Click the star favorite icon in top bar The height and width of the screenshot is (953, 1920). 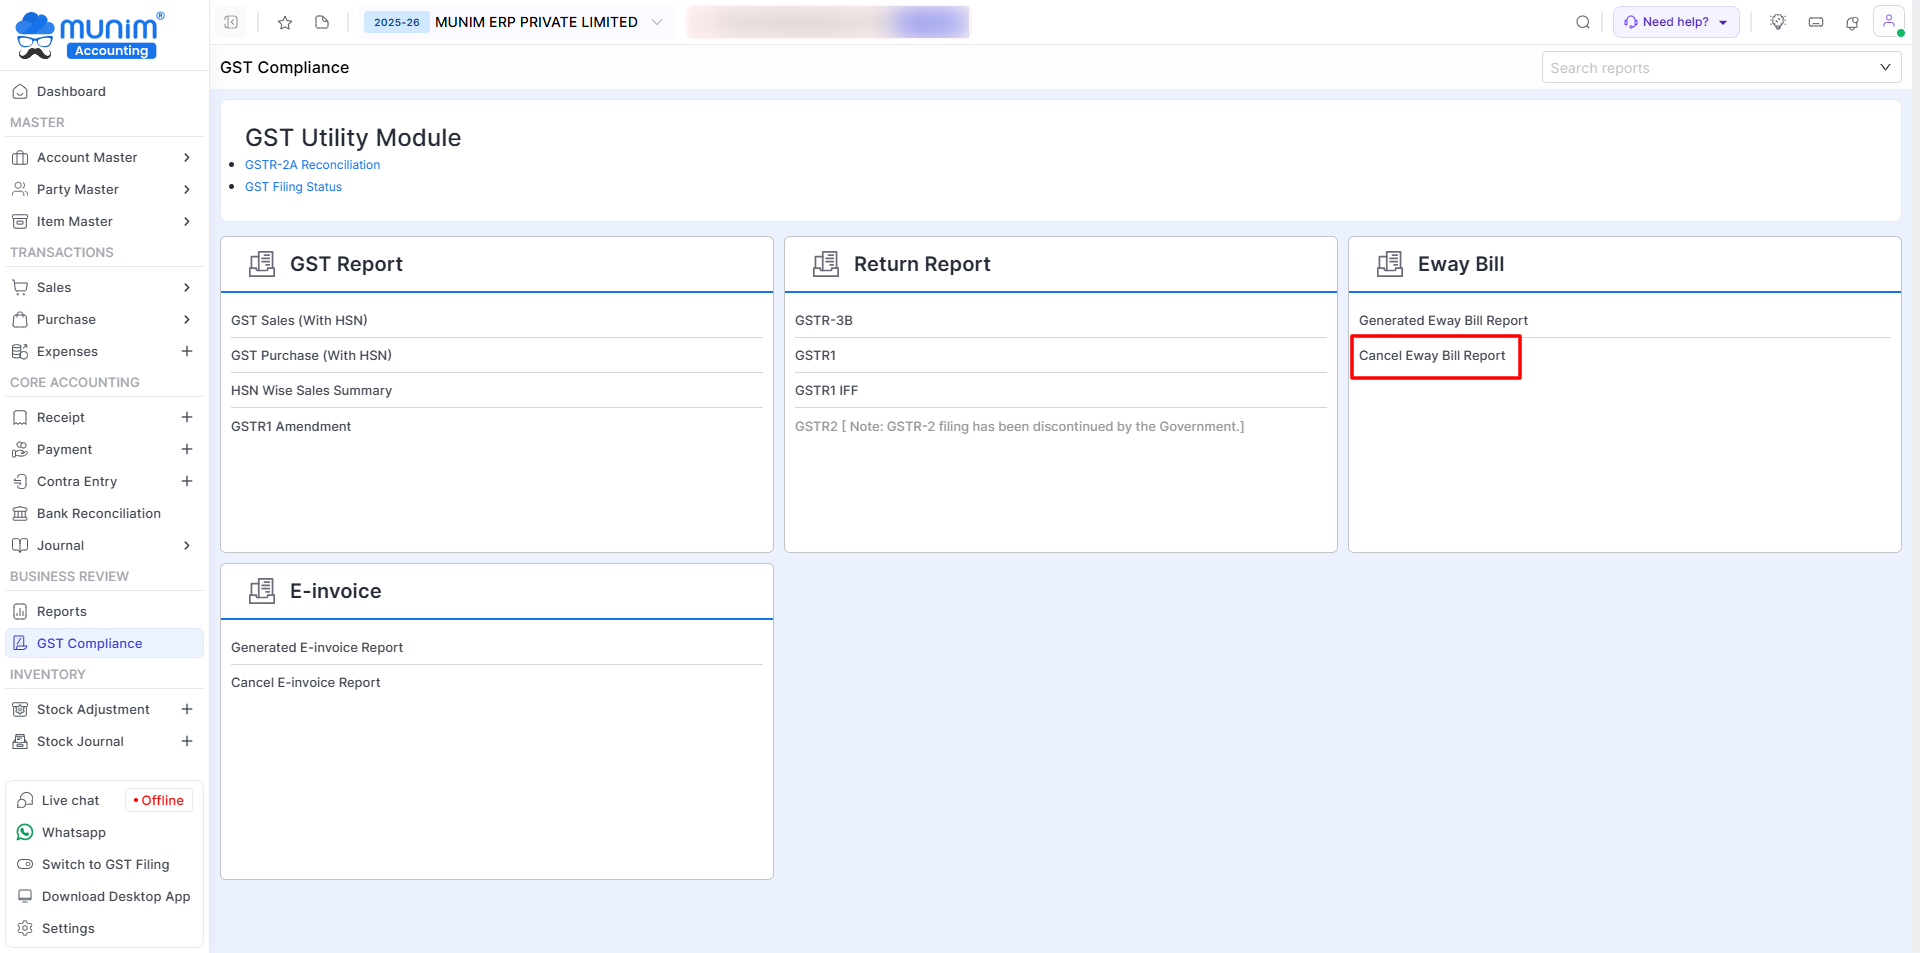(x=285, y=22)
